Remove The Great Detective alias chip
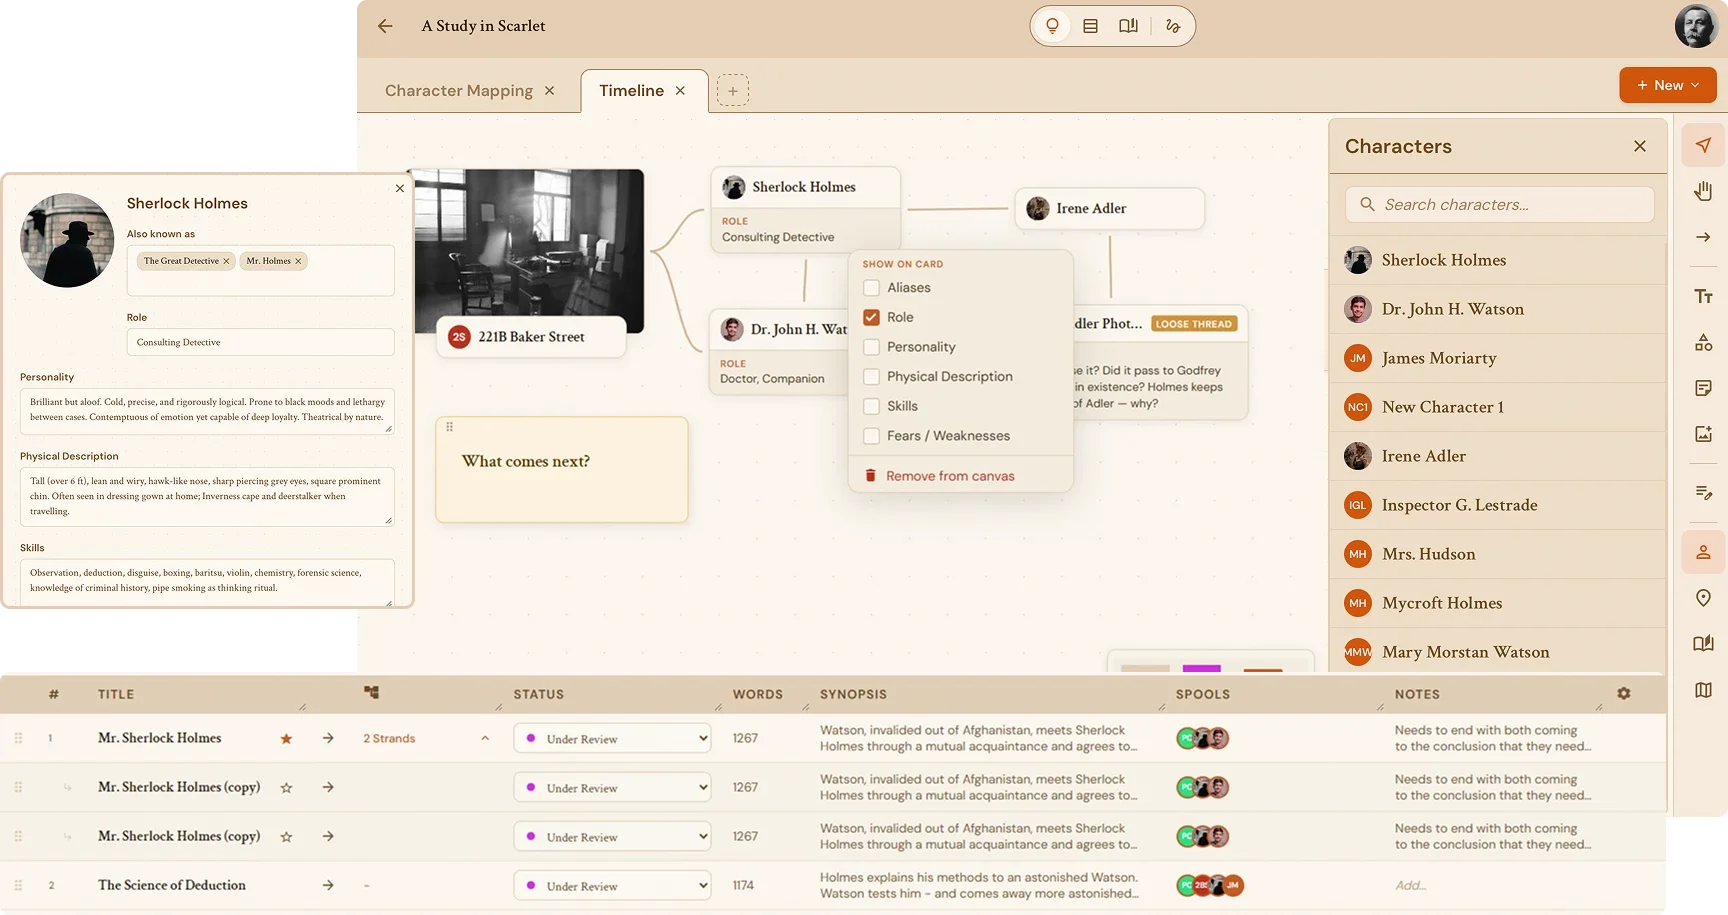This screenshot has height=915, width=1728. 226,261
